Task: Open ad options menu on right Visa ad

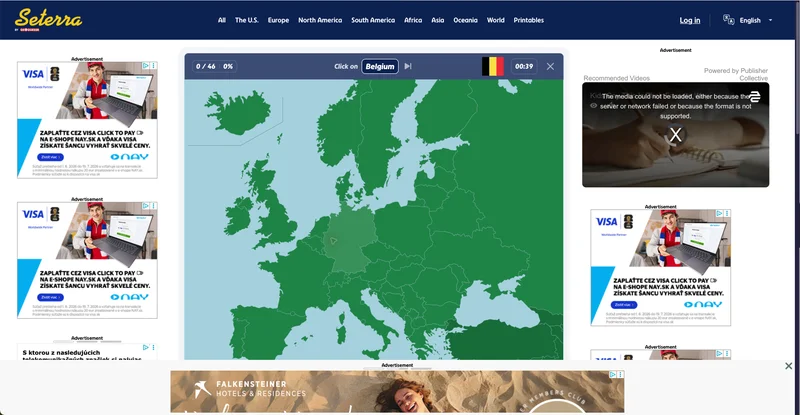Action: [727, 213]
